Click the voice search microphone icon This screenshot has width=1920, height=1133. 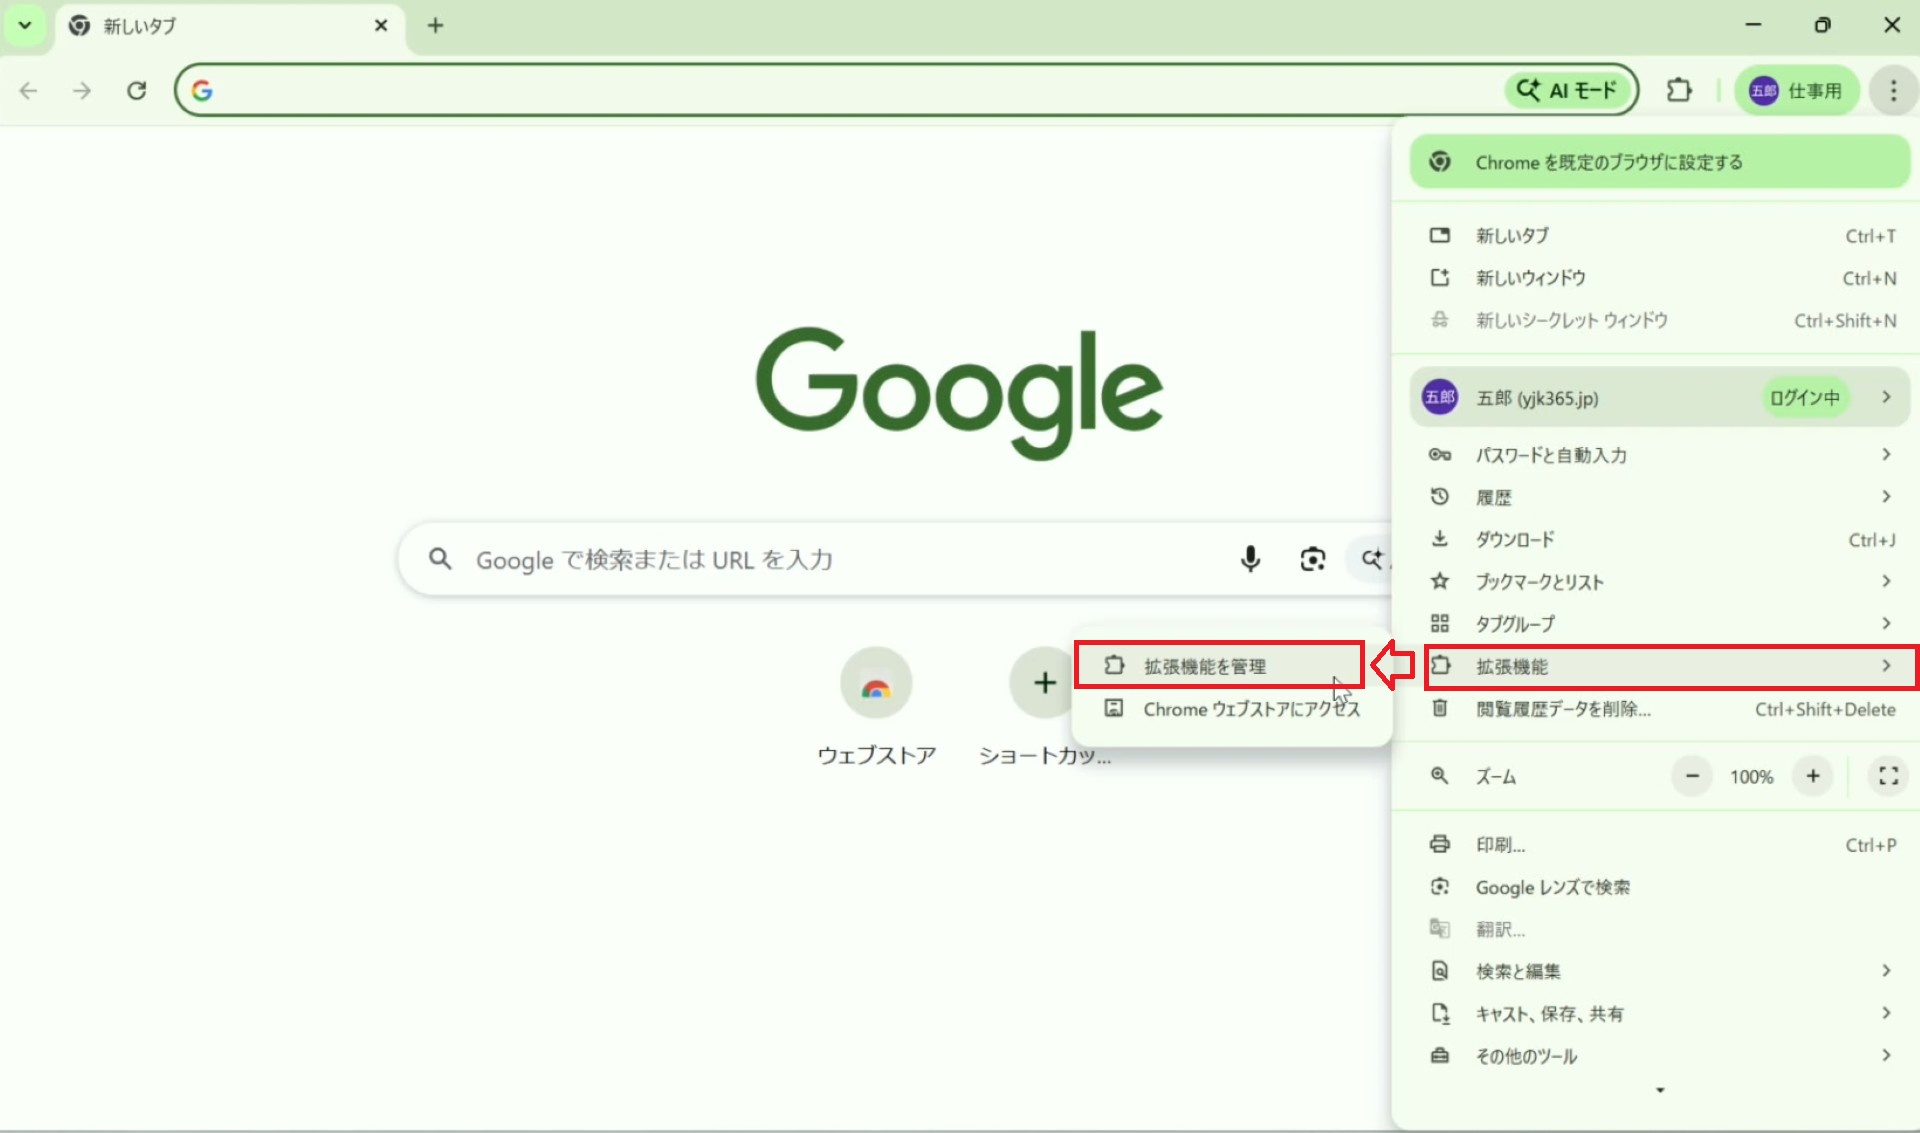click(1250, 559)
